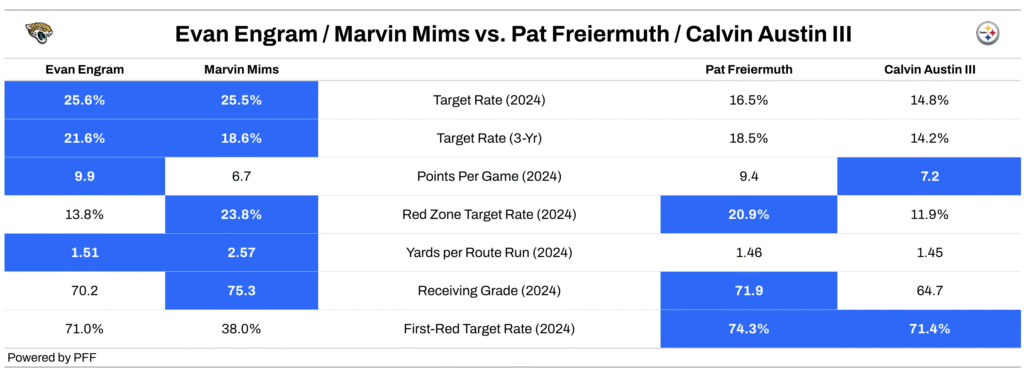Click Evan Engram's highlighted 25.6% cell
Screen dimensions: 1024x385
point(85,100)
